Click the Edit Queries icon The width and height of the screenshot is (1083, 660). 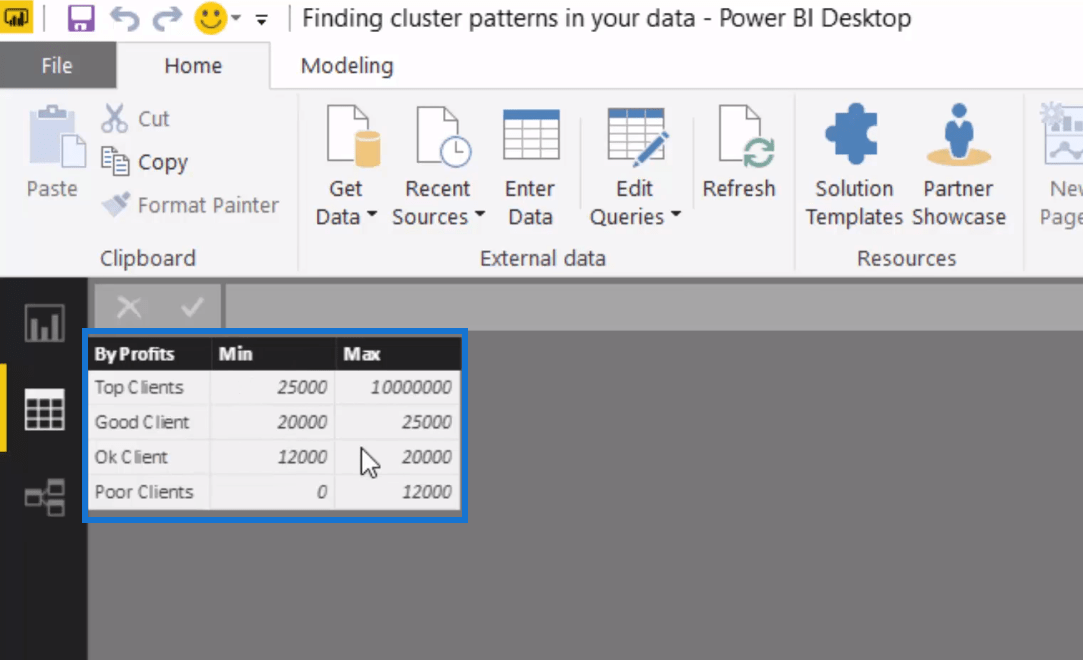(637, 136)
